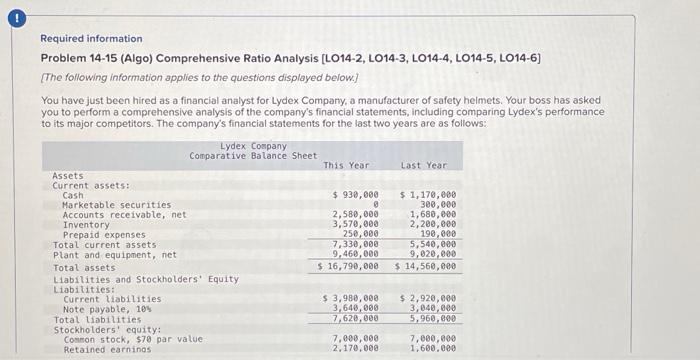Click the $ 3,980,000 current liabilities value
Viewport: 700px width, 360px height.
click(x=351, y=297)
